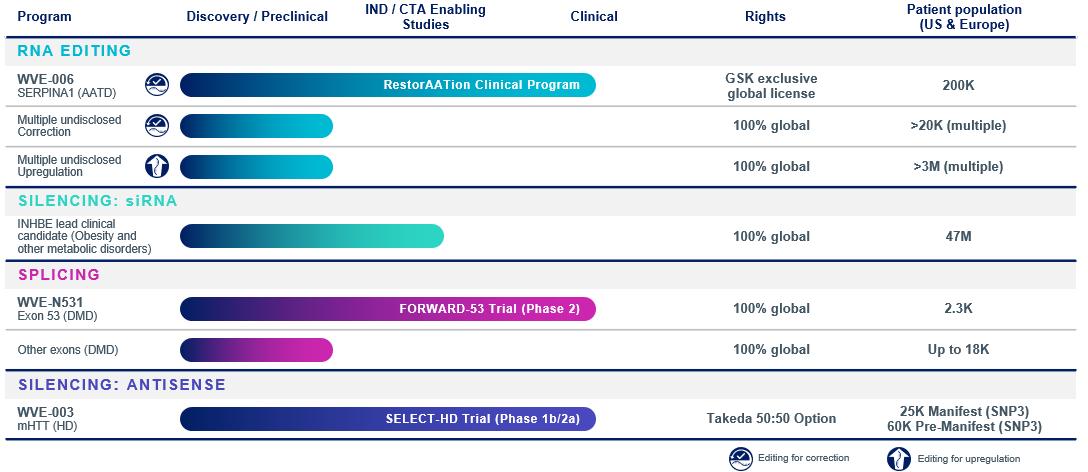This screenshot has height=472, width=1088.
Task: Click the 'Takeda 50:50 Option' rights text
Action: pyautogui.click(x=770, y=419)
